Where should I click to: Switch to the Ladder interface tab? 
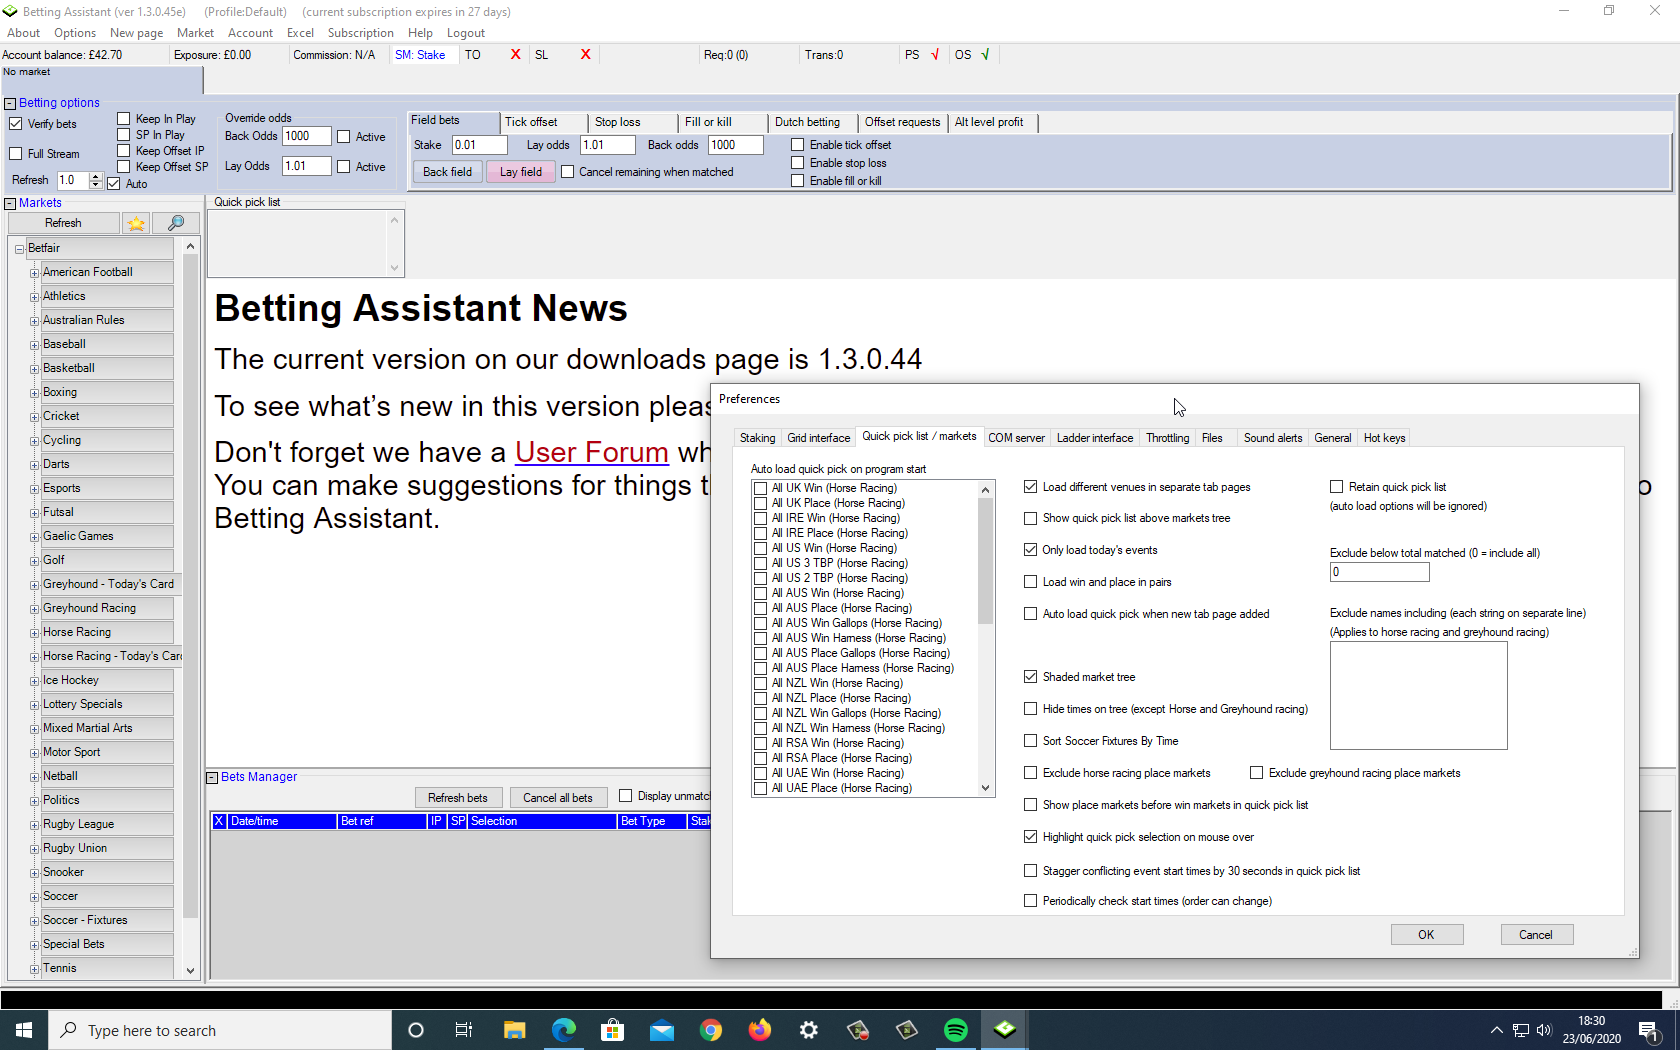point(1094,438)
